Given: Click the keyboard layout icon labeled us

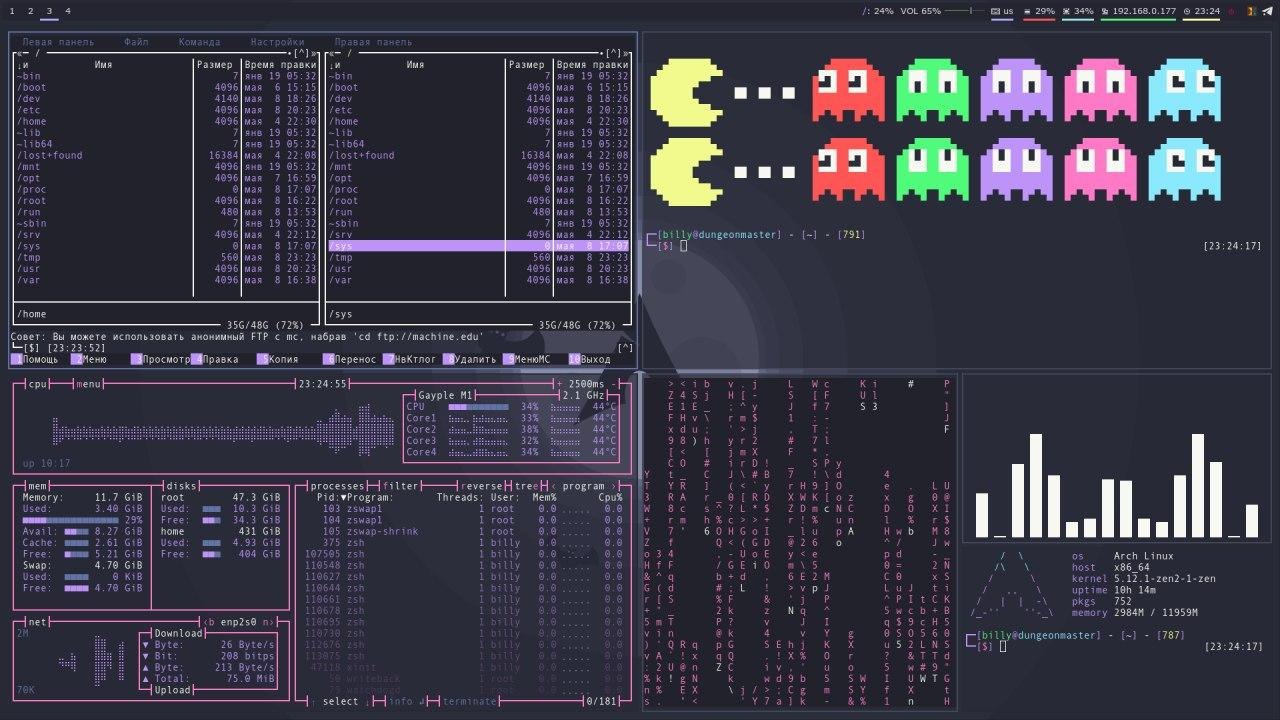Looking at the screenshot, I should [996, 11].
